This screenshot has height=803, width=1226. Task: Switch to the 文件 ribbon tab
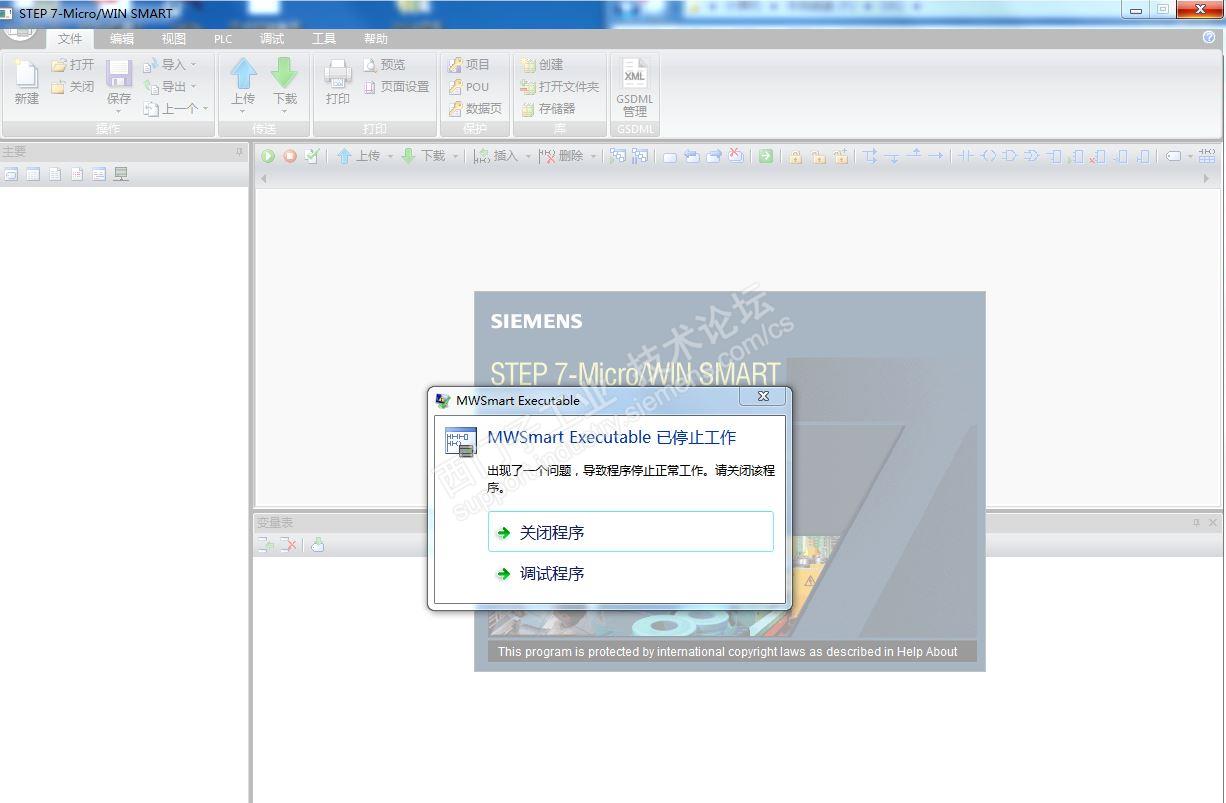click(x=70, y=39)
